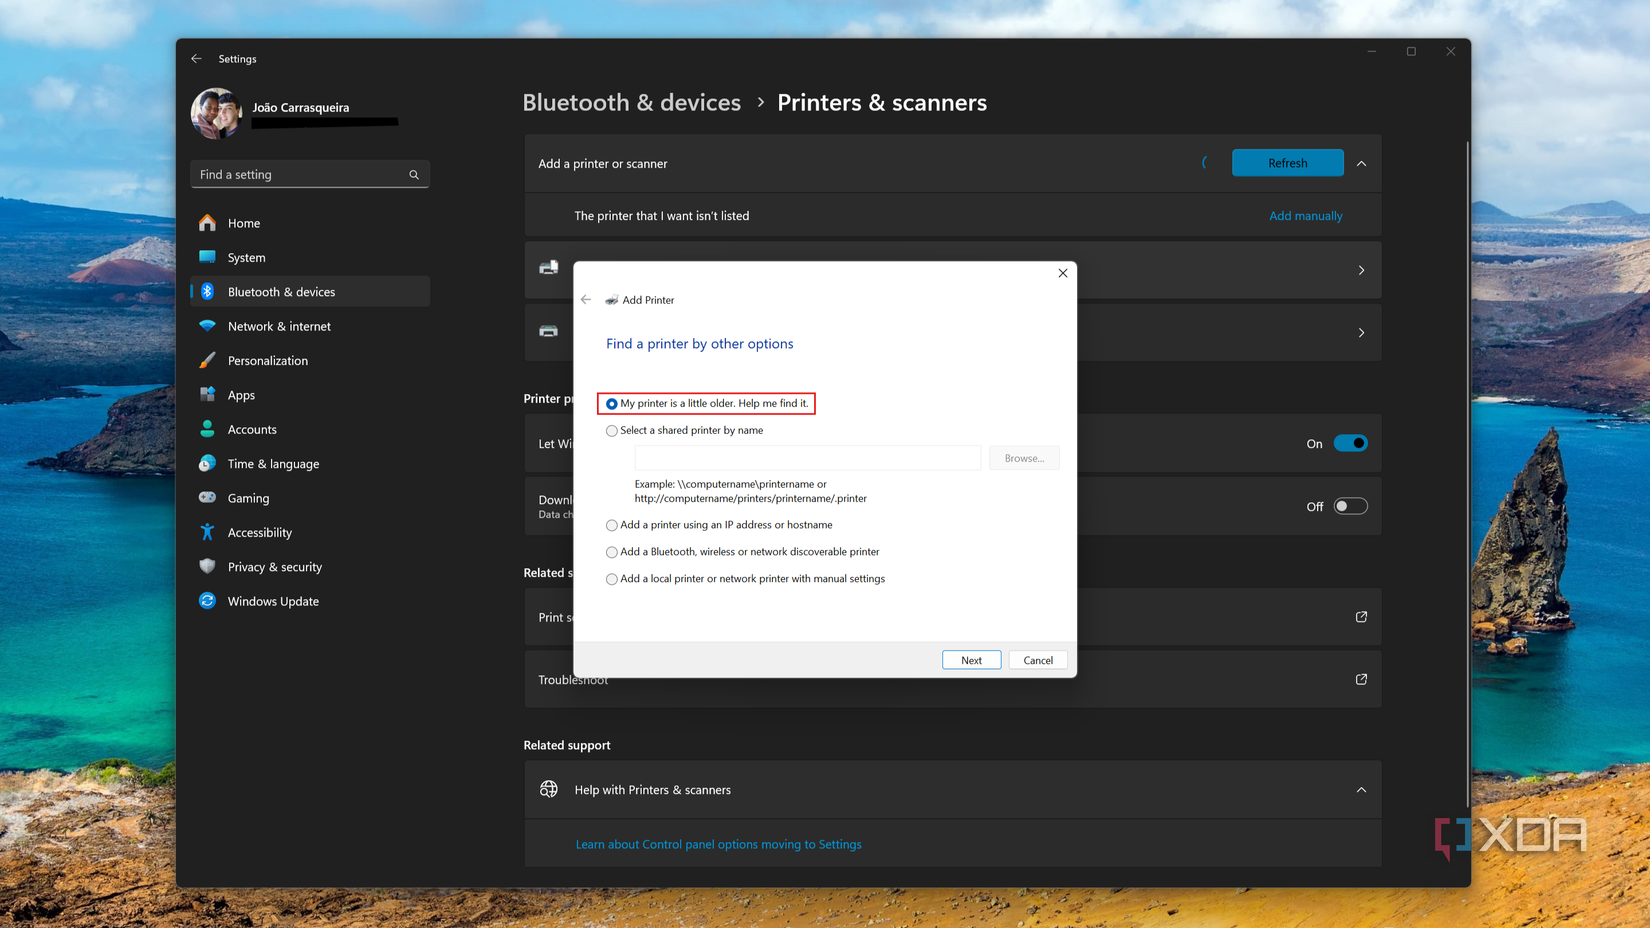Select 'Add a local printer or network printer' option
This screenshot has width=1650, height=928.
[612, 579]
